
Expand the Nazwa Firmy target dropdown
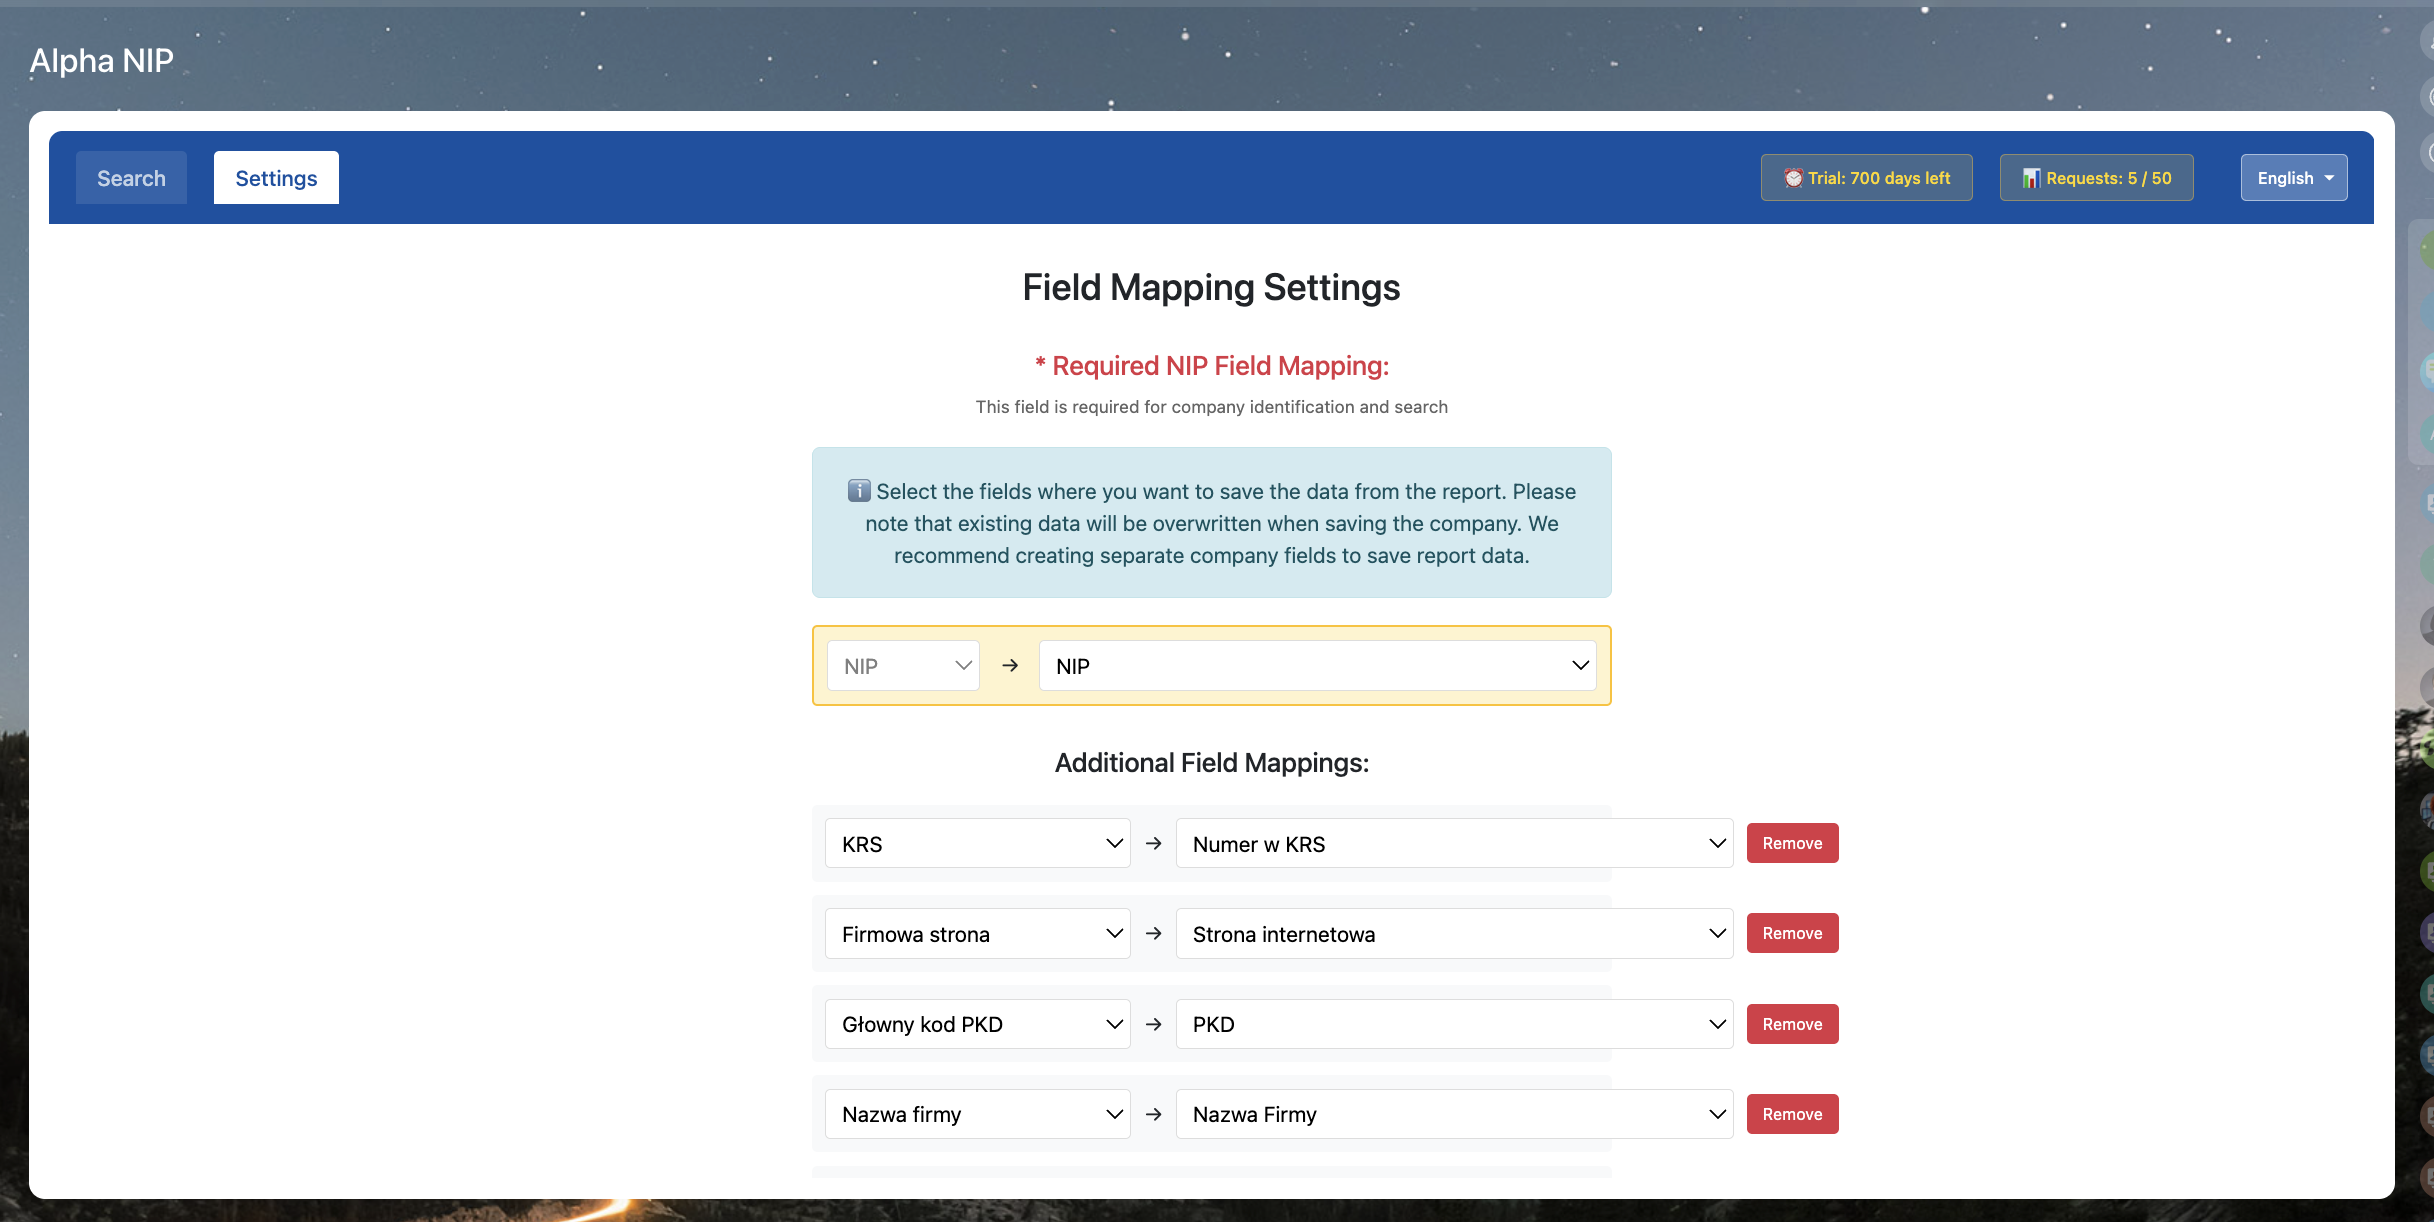(1454, 1114)
